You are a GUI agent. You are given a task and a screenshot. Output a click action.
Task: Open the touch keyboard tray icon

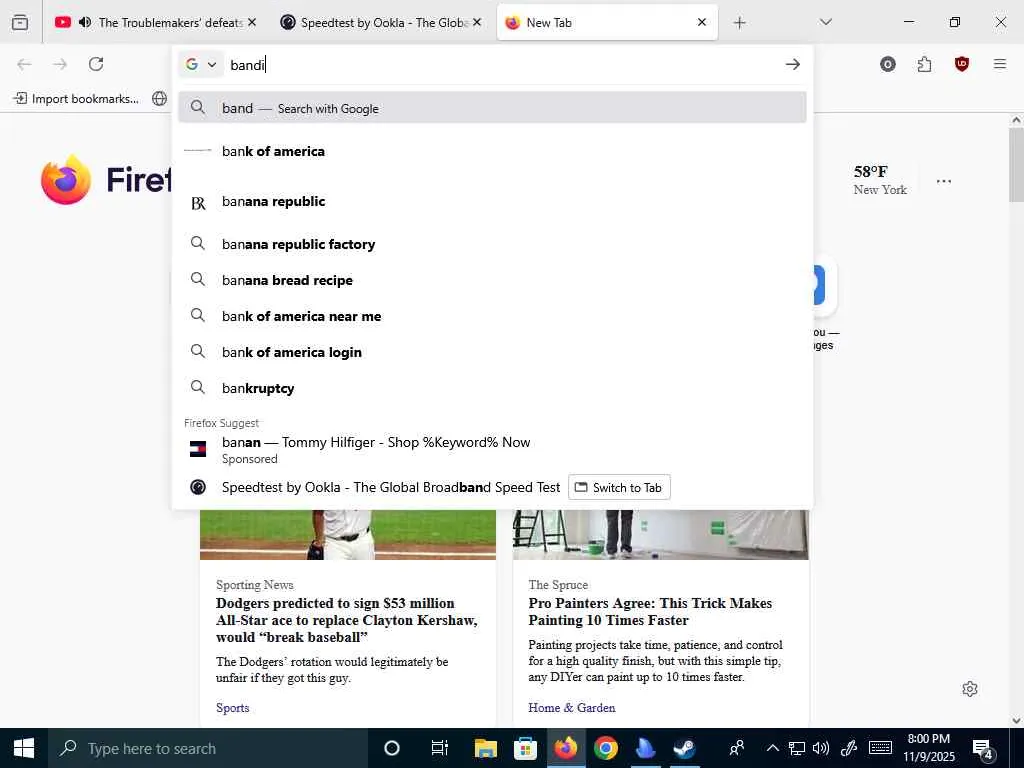(x=880, y=748)
